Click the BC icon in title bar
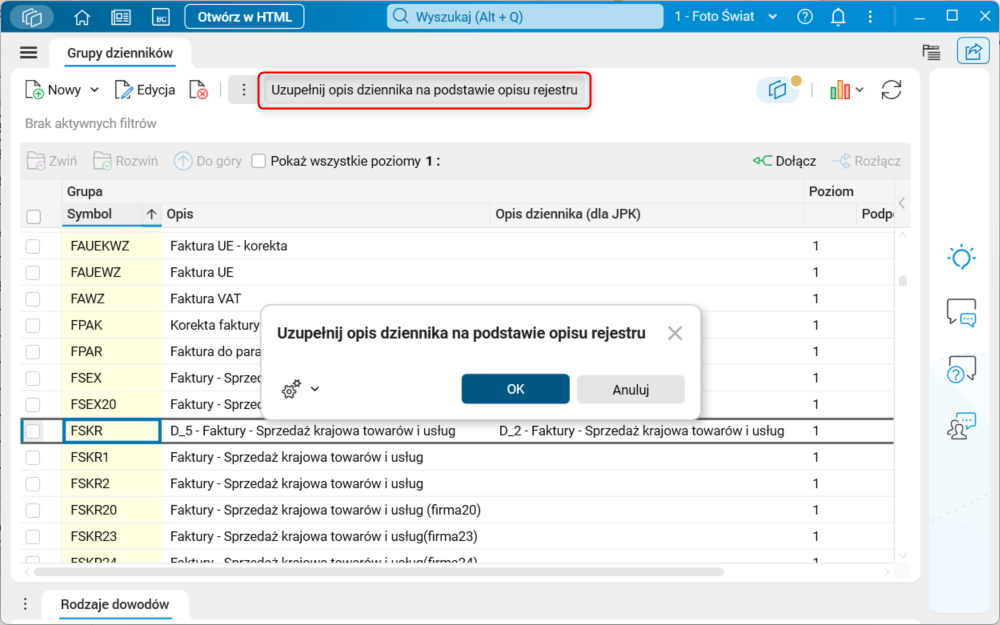The image size is (1000, 625). coord(161,17)
